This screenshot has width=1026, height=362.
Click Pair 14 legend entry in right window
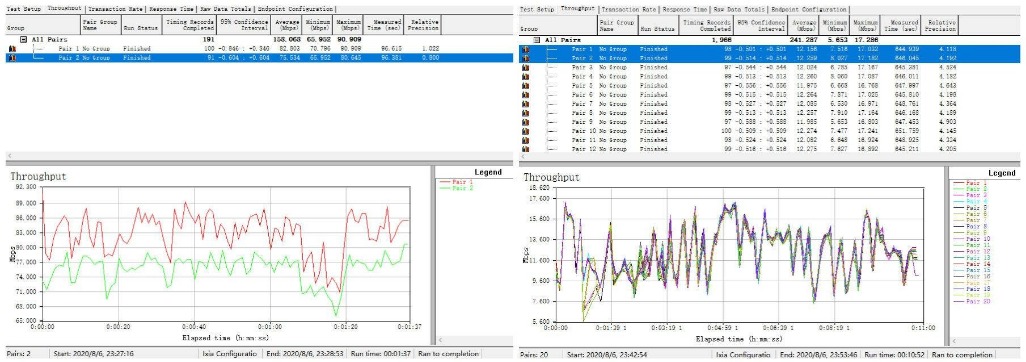click(972, 264)
